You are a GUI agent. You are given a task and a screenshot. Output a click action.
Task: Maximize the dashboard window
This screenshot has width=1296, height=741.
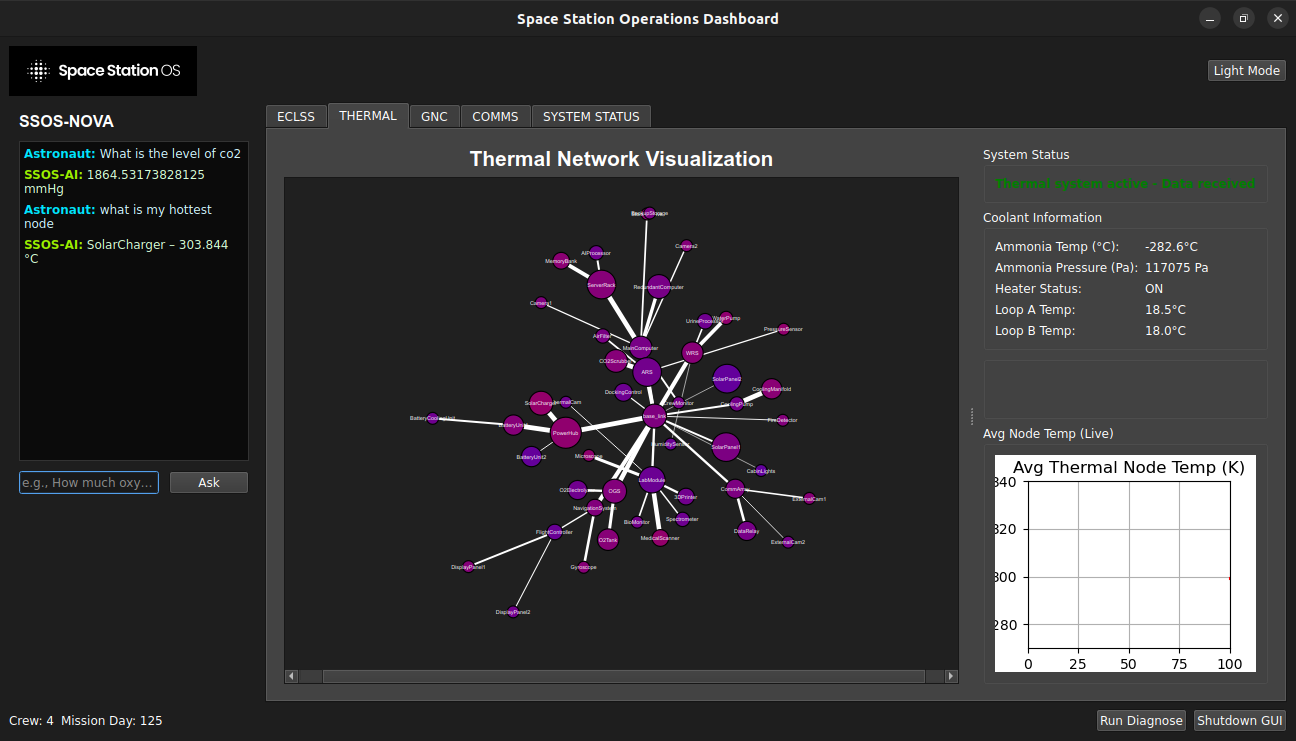click(x=1244, y=18)
